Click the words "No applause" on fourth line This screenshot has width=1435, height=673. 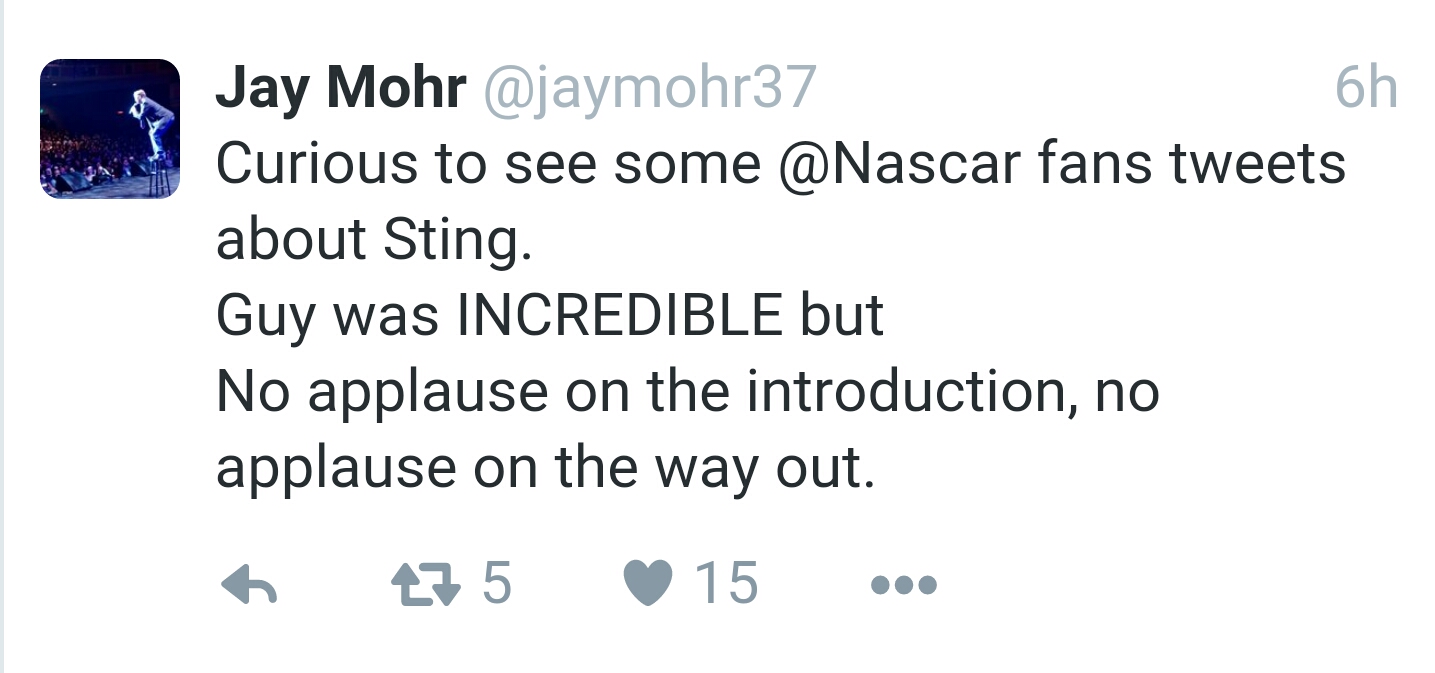coord(381,392)
